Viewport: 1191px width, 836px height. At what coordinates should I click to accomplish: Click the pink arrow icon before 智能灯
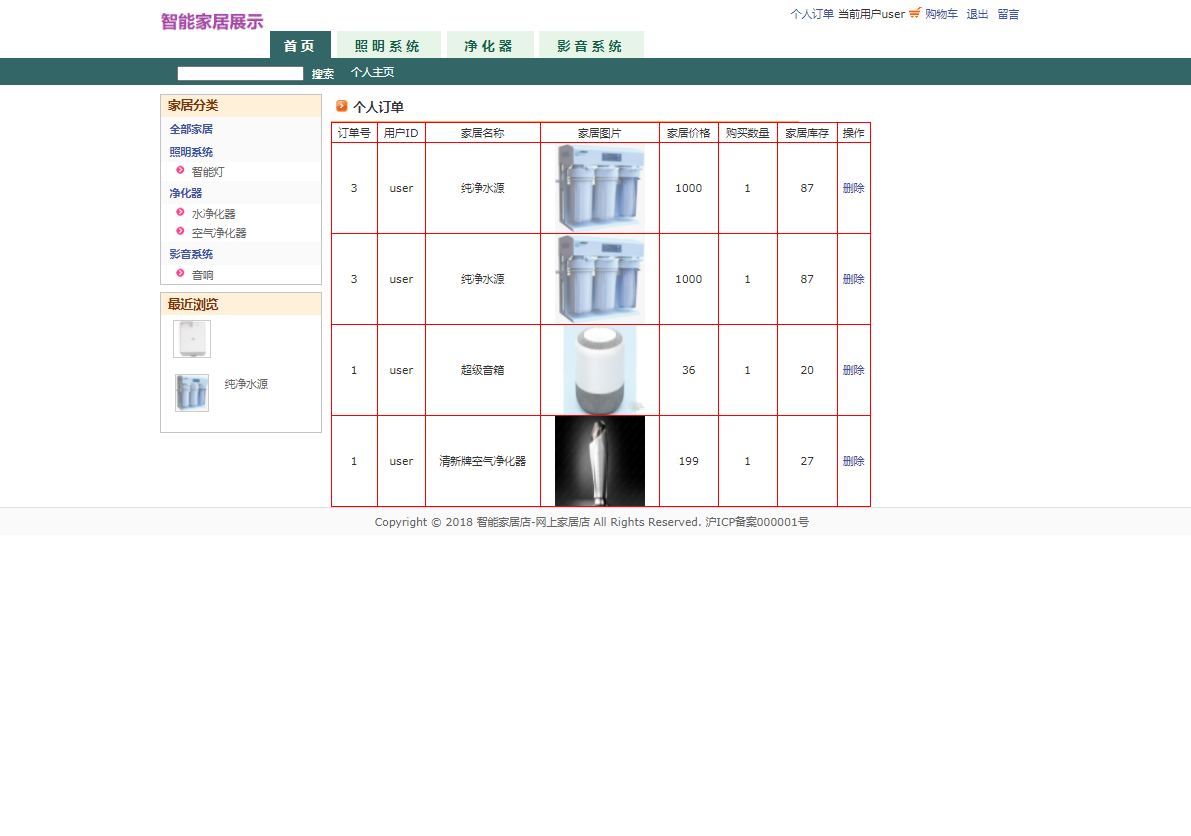pyautogui.click(x=180, y=170)
